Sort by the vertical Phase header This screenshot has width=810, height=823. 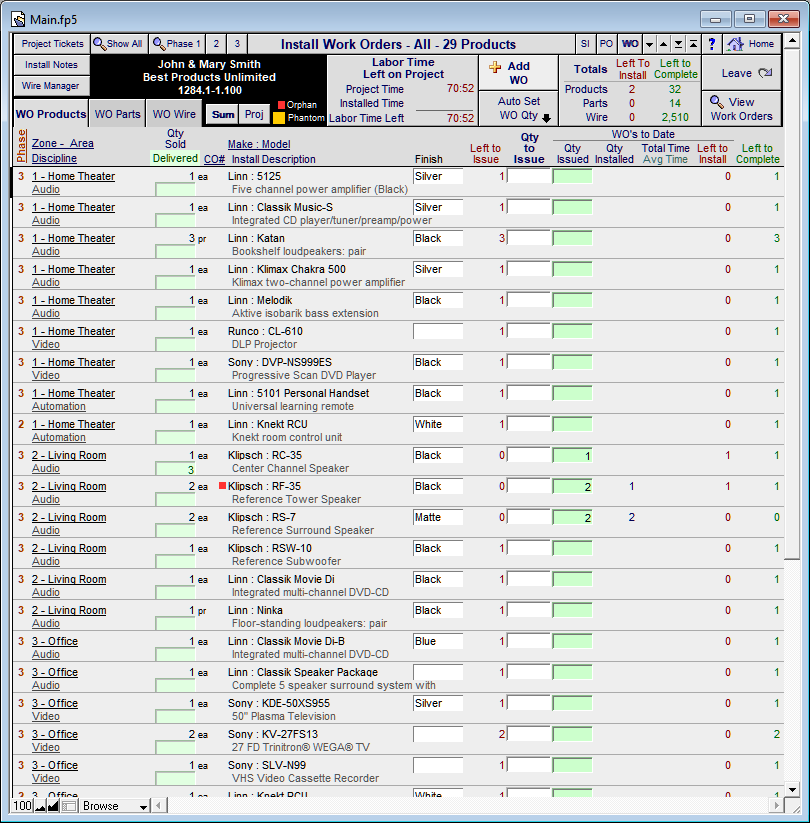point(21,146)
